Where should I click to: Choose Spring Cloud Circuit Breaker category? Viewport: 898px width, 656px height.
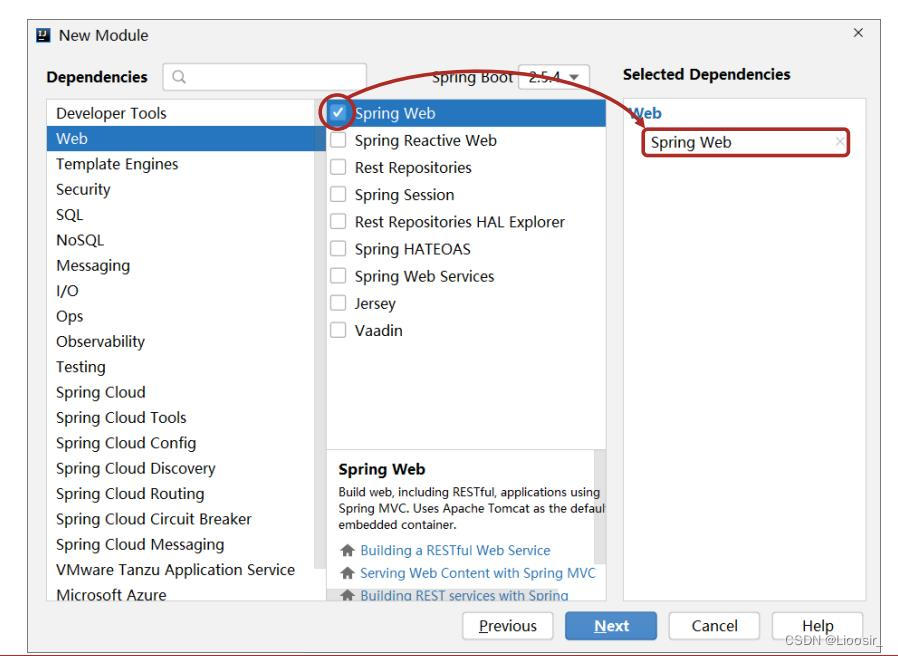point(181,519)
